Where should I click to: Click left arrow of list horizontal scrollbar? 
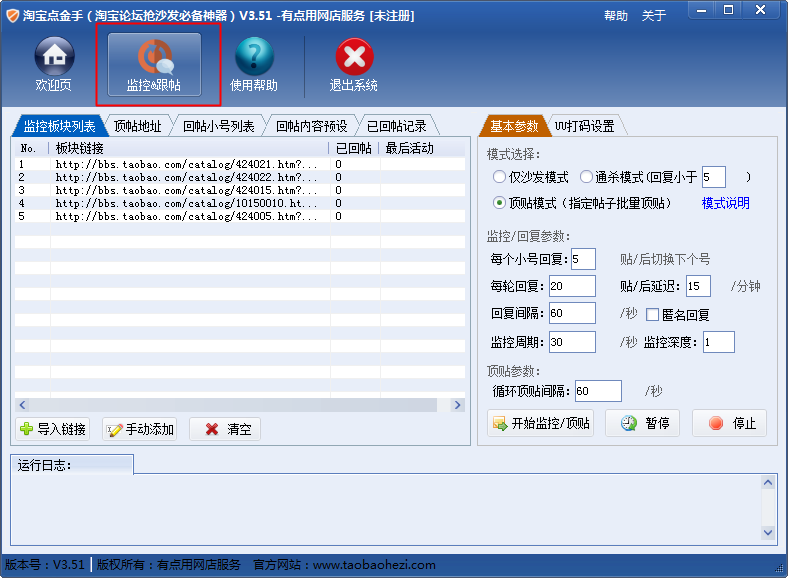22,405
